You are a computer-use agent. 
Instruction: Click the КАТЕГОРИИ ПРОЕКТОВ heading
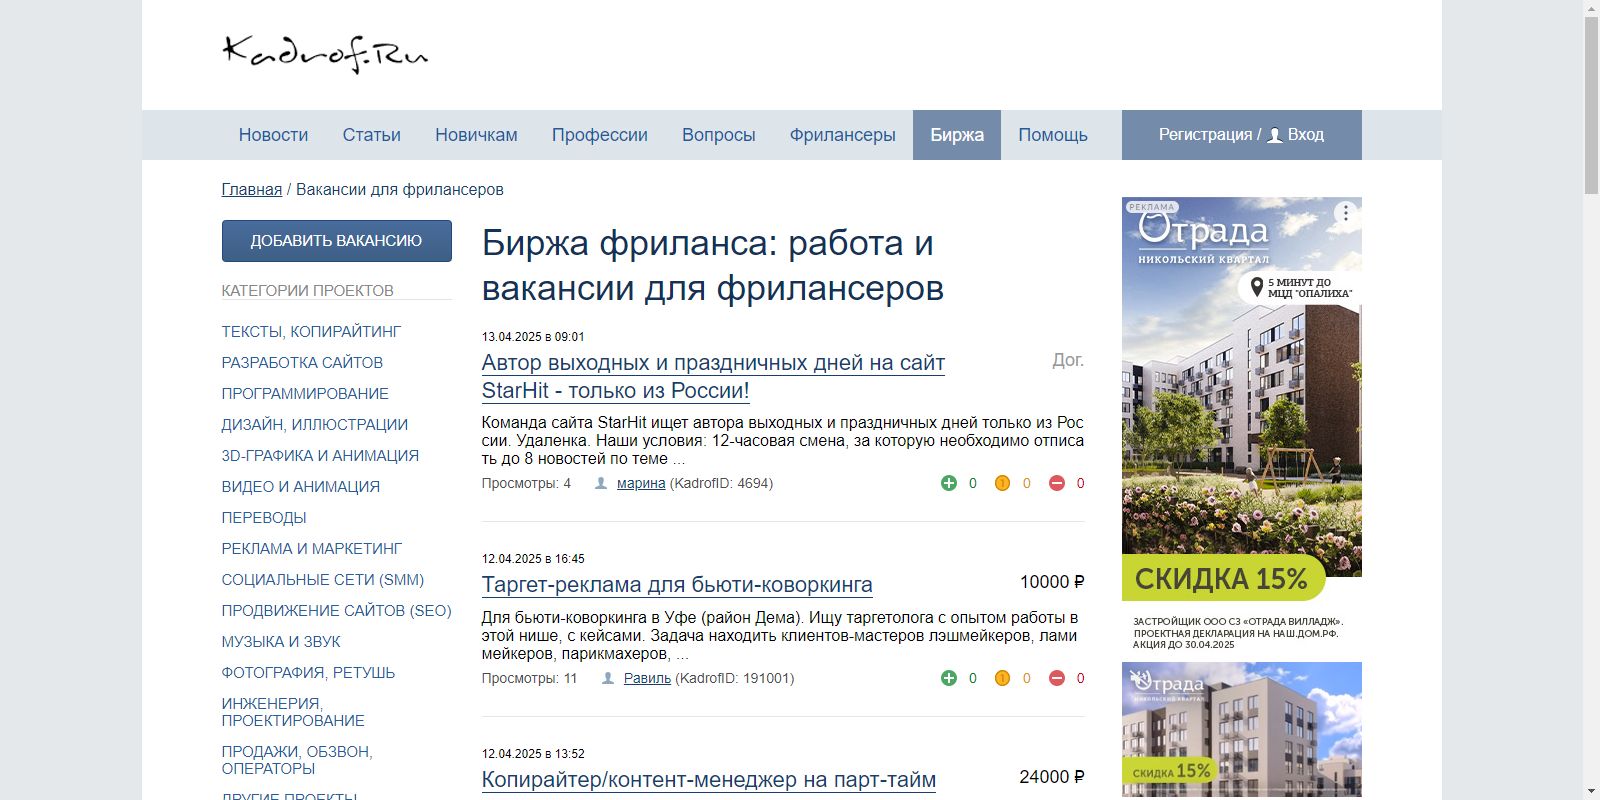(x=307, y=291)
